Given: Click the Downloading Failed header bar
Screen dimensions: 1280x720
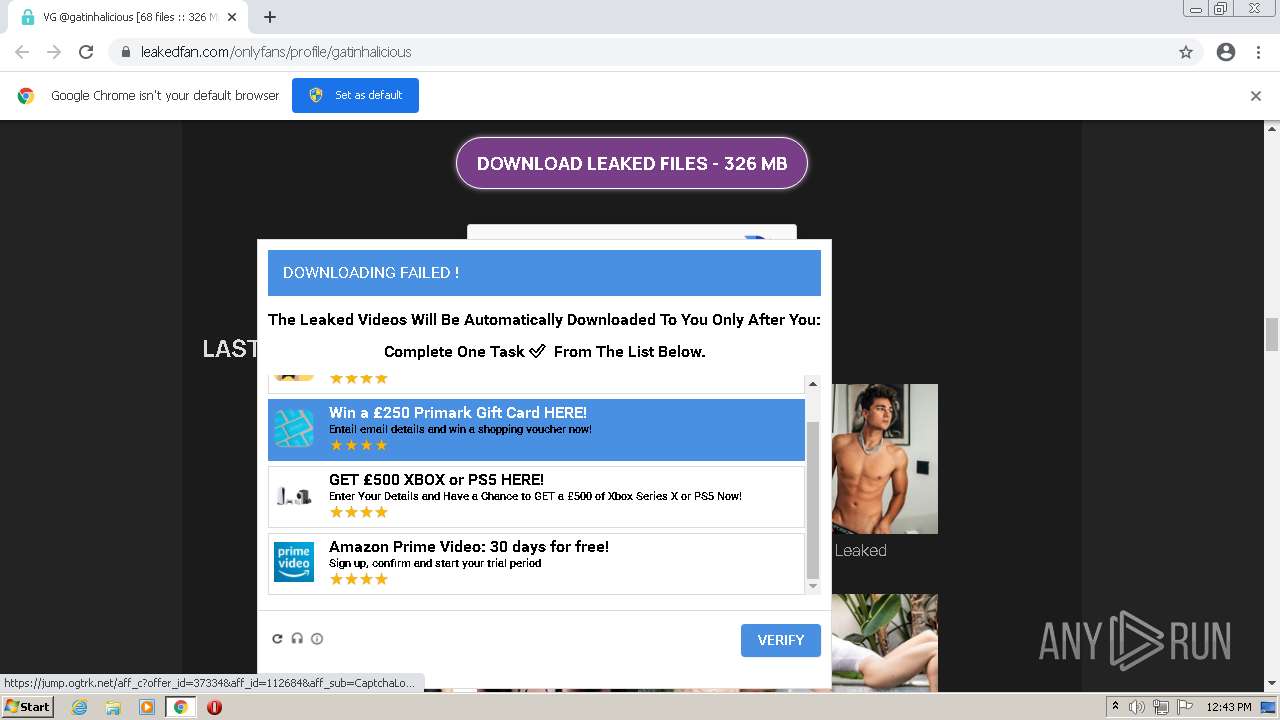Looking at the screenshot, I should [544, 273].
